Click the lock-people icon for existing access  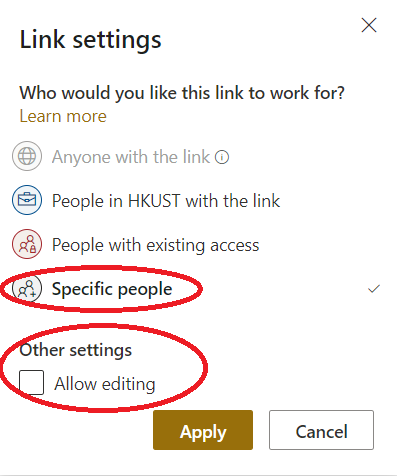click(27, 244)
